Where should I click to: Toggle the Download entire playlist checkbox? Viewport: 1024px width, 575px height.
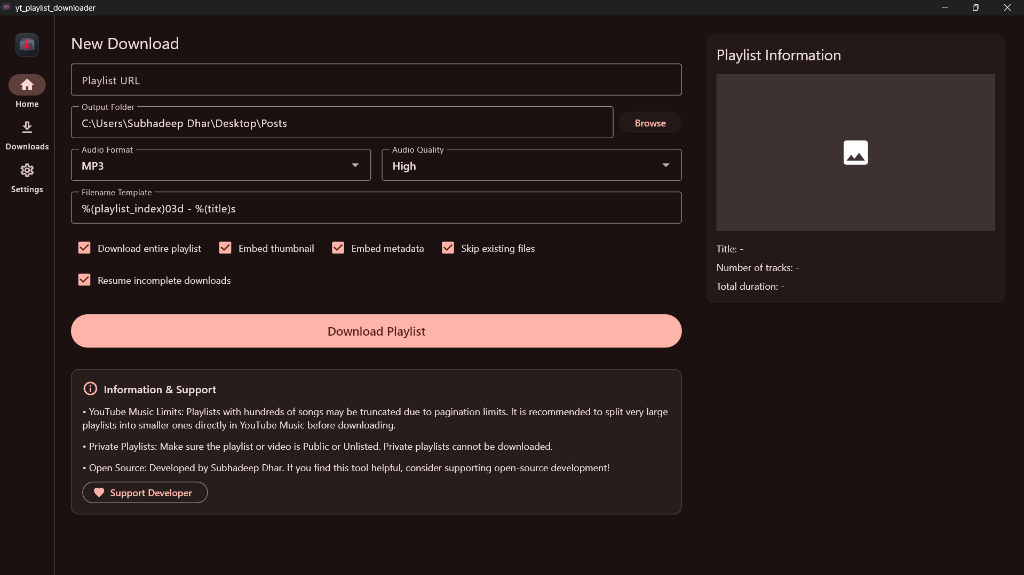[x=84, y=248]
